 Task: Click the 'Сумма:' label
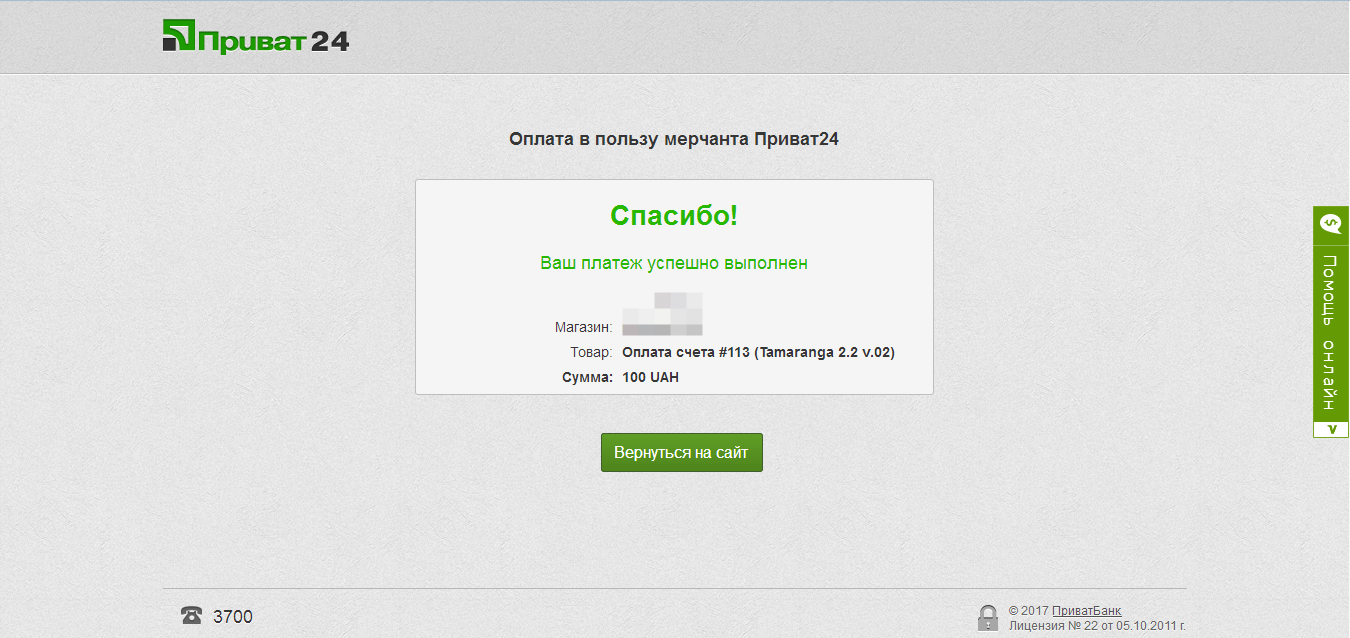pos(588,378)
